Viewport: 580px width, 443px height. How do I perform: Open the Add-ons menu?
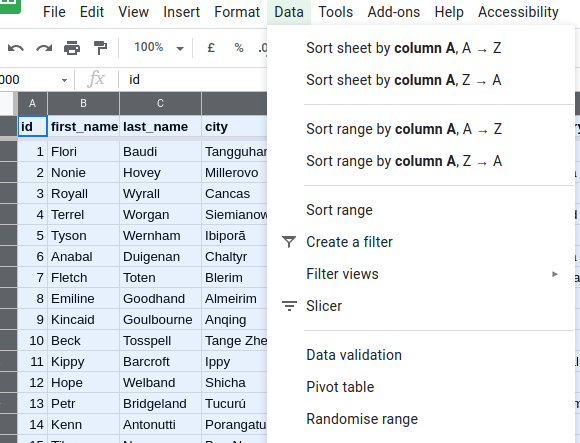(394, 12)
